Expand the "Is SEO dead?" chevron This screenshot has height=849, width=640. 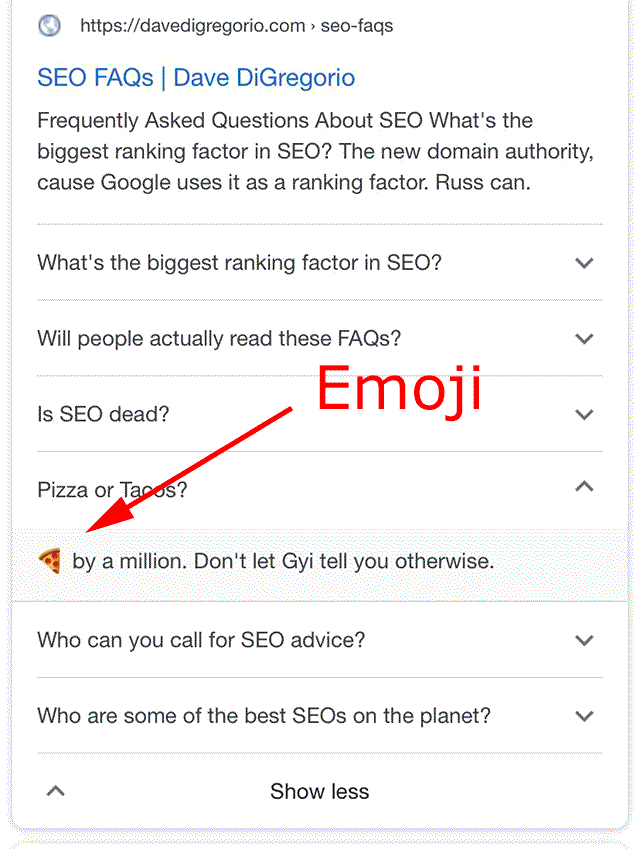pos(584,415)
